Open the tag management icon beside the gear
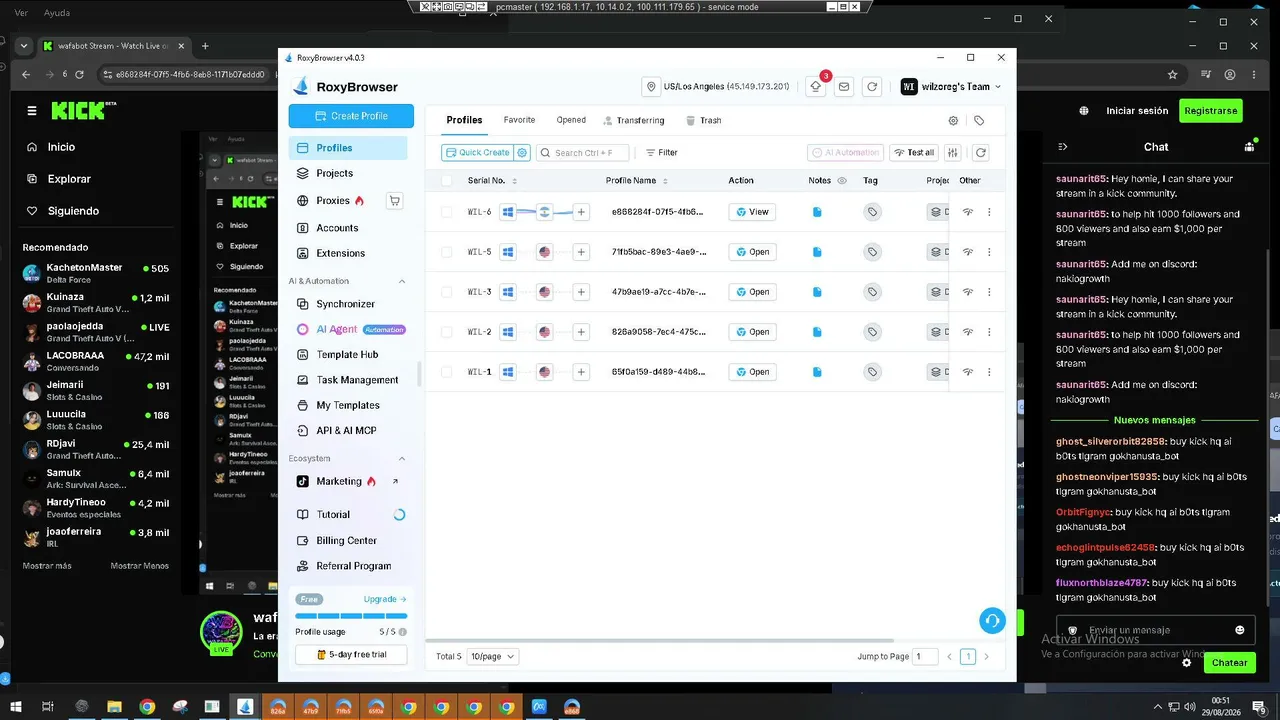 point(979,120)
